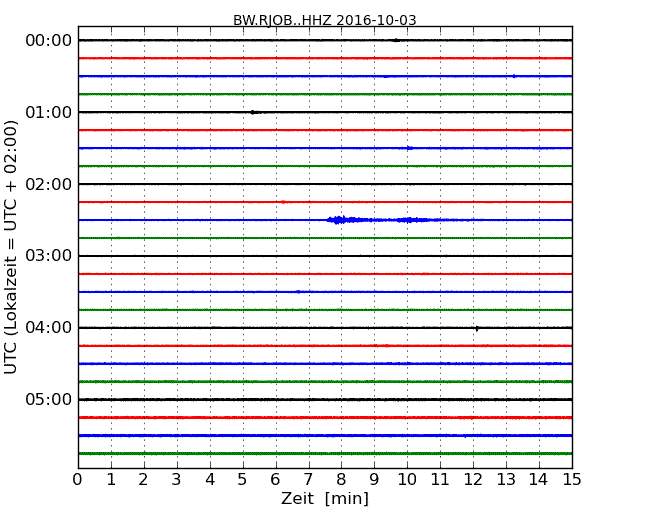Click the UTC Lokalzeit y-axis label

[x=11, y=247]
